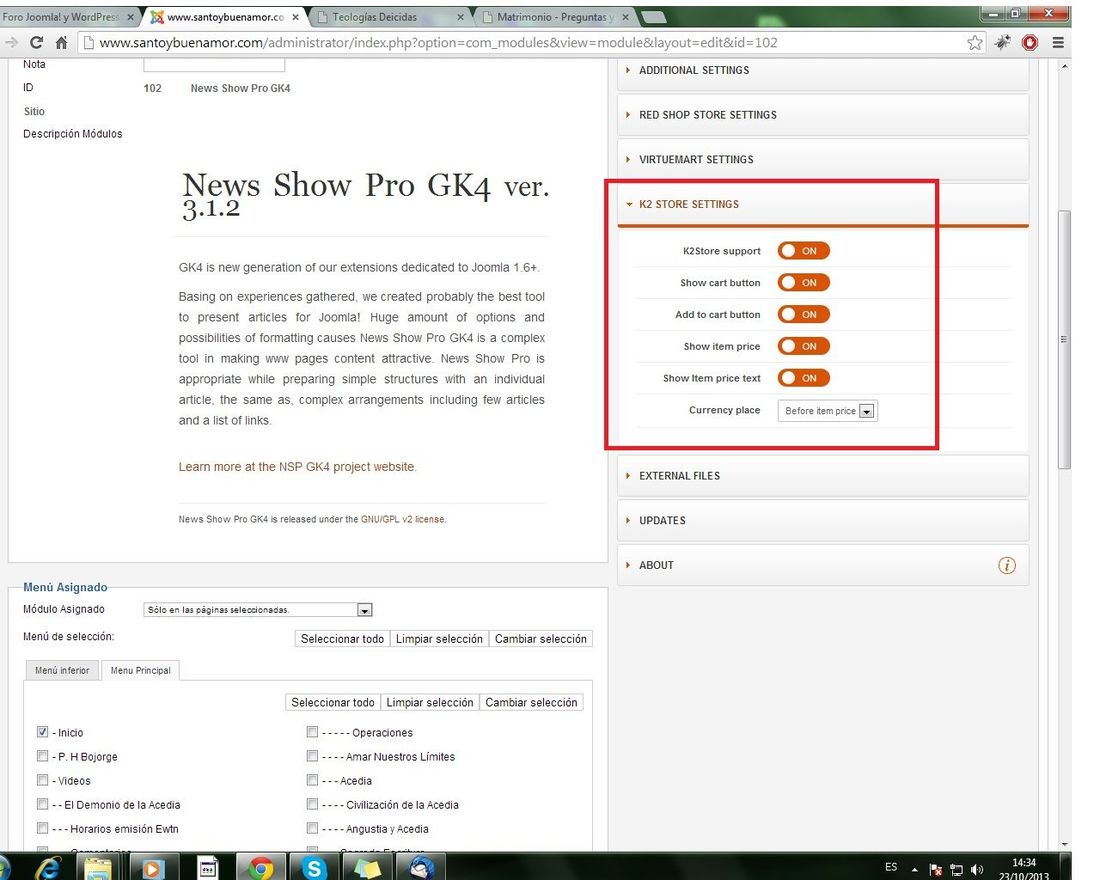Check the Angustia y Acedia checkbox
This screenshot has height=880, width=1100.
(x=312, y=828)
